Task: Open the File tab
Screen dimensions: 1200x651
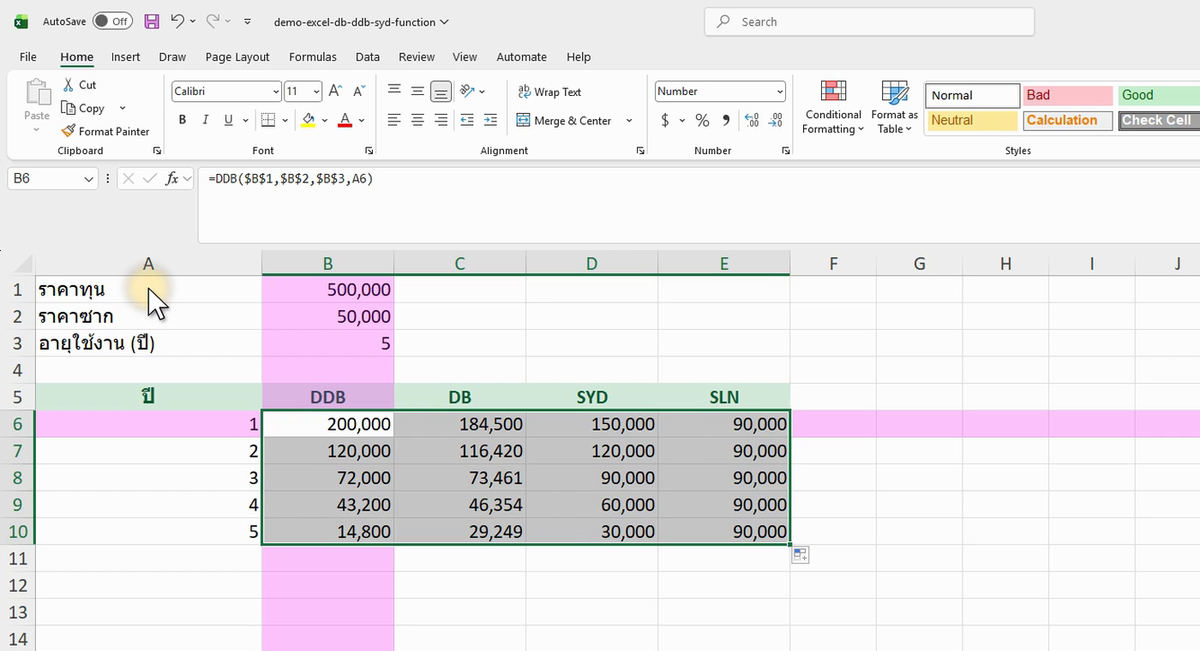Action: click(28, 57)
